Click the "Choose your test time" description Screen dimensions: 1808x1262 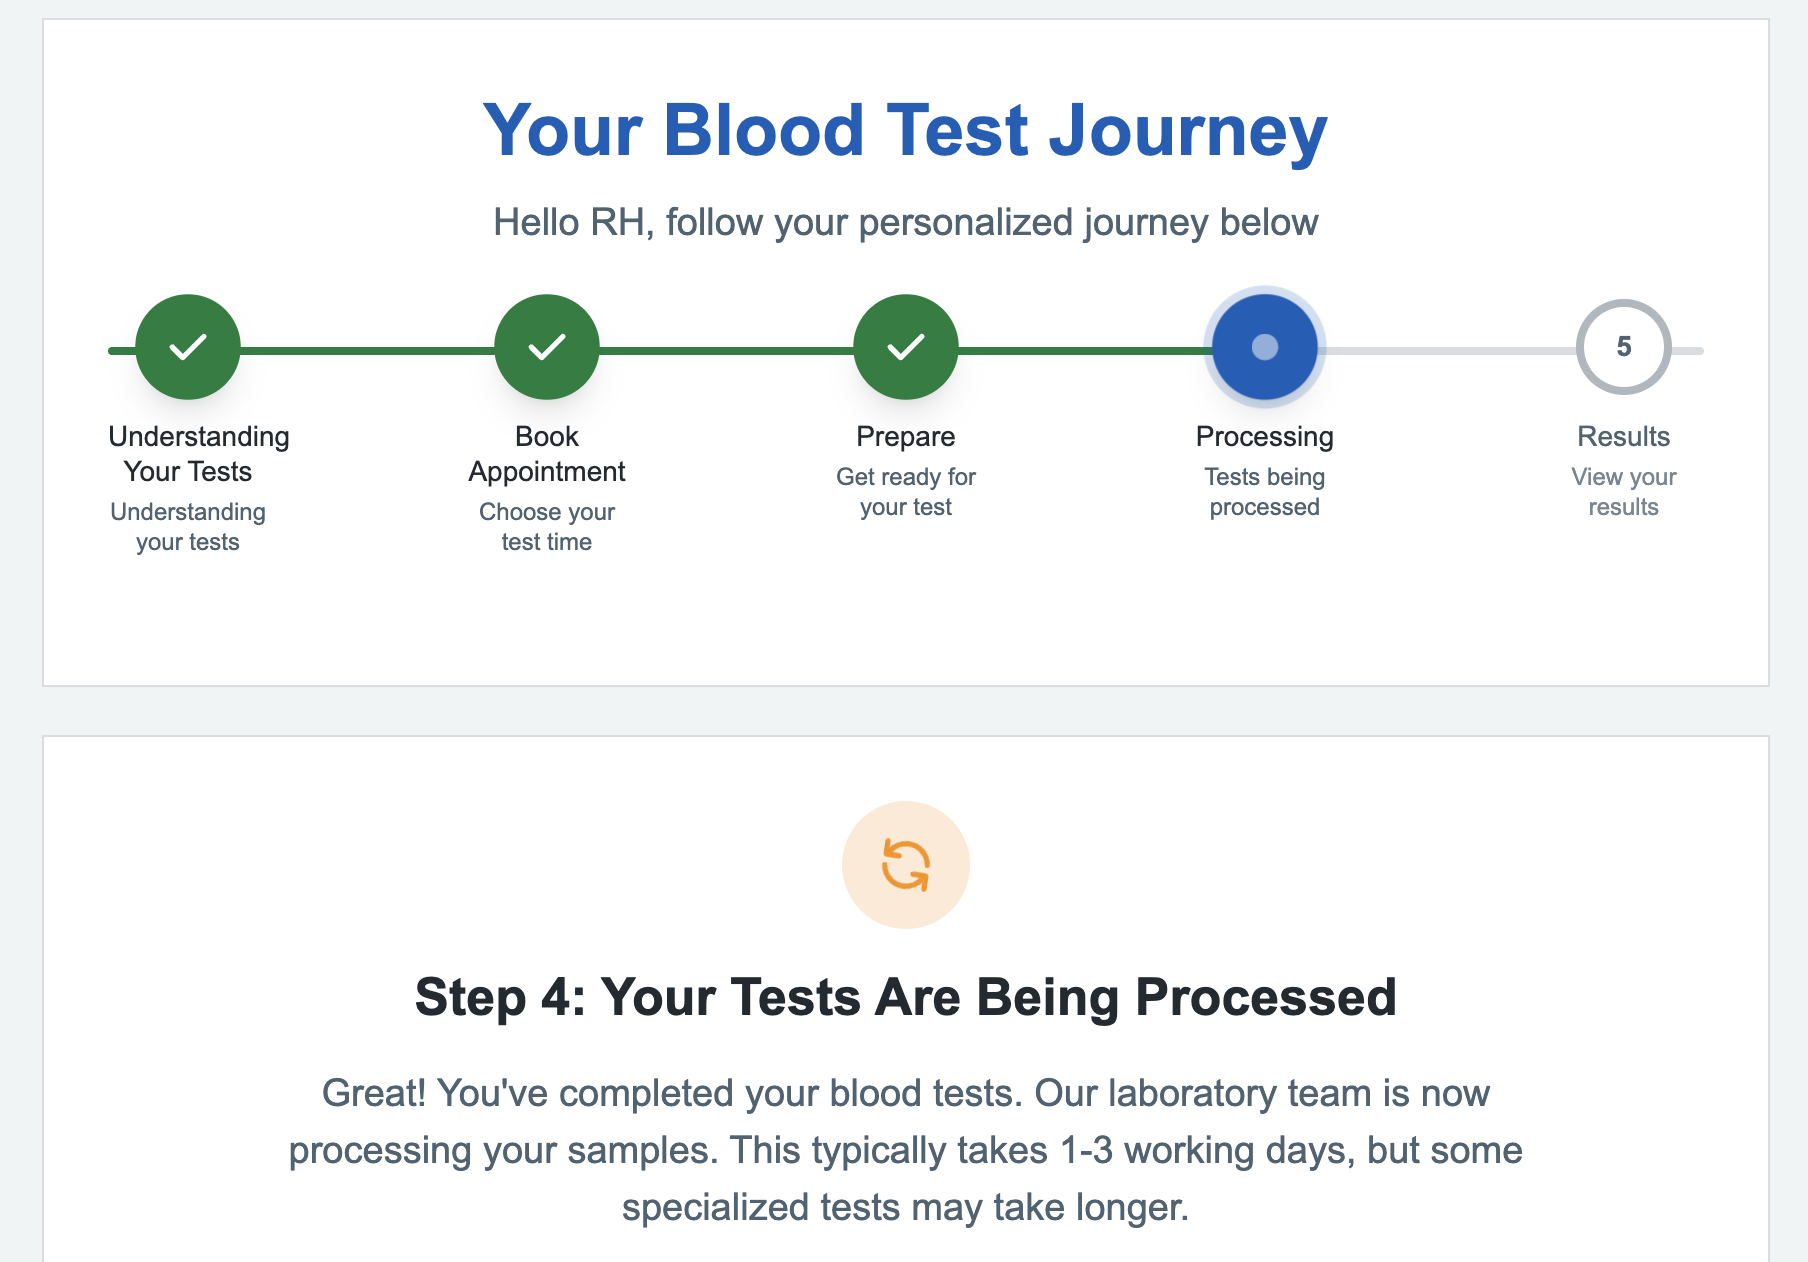click(547, 527)
